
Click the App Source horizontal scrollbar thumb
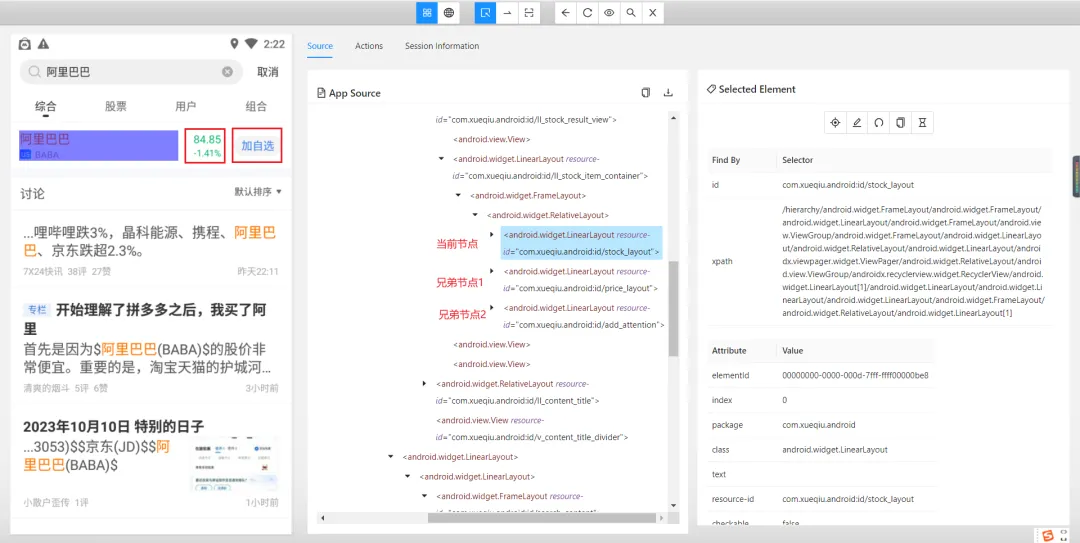(542, 518)
